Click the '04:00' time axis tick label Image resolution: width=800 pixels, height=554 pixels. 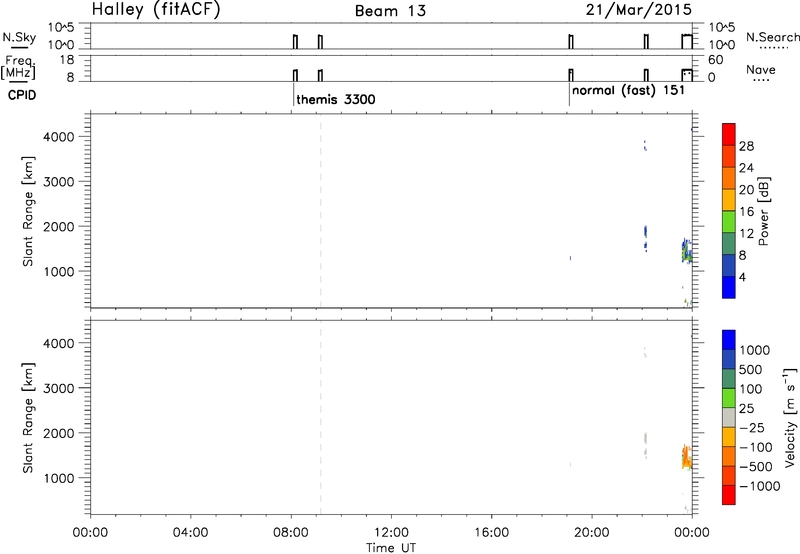coord(191,533)
